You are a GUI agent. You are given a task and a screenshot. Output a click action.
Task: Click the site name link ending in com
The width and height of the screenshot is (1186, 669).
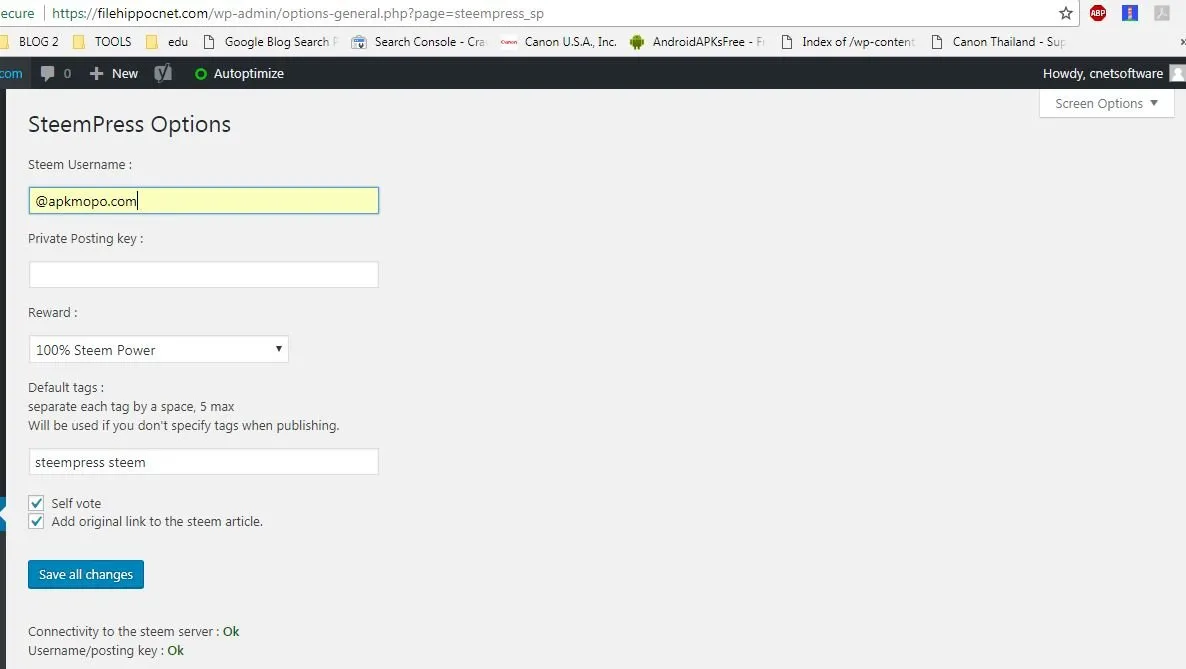[x=11, y=73]
